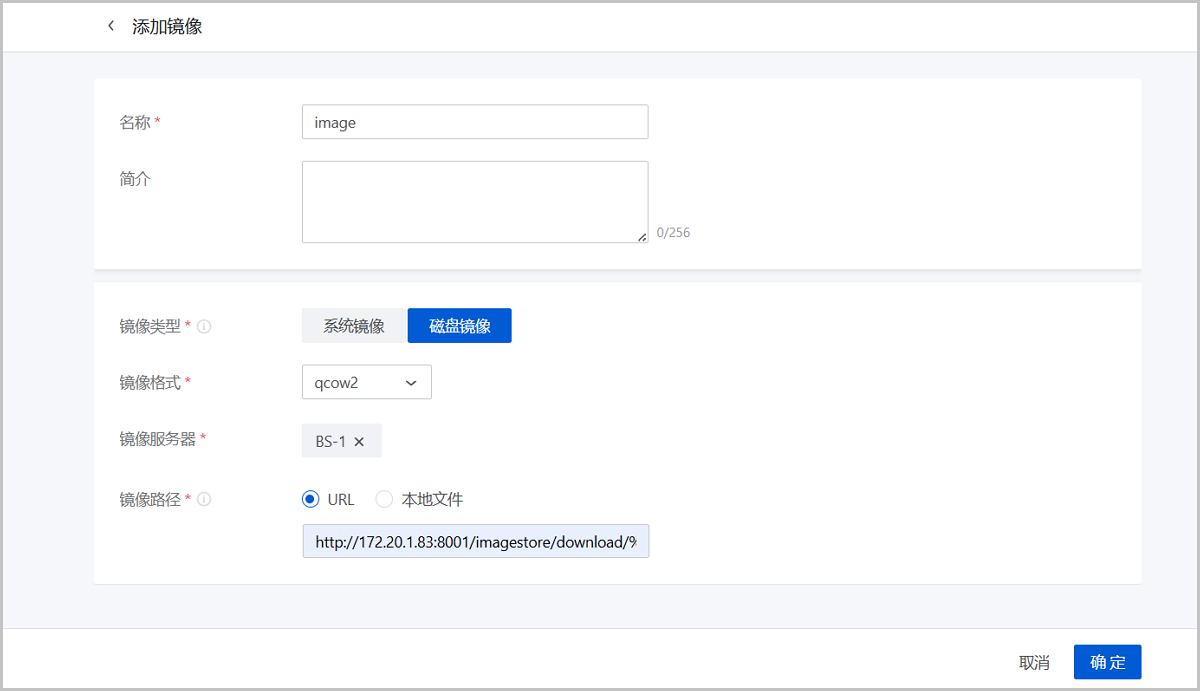Click the image URL path input field
This screenshot has height=691, width=1200.
[x=475, y=541]
